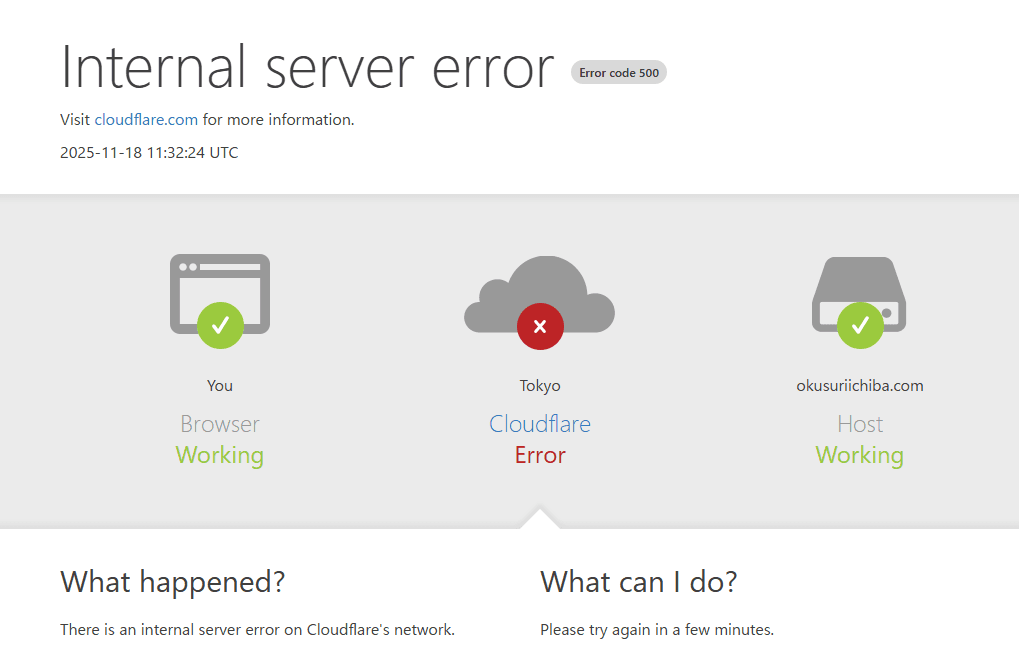Open the cloudflare.com link

pyautogui.click(x=146, y=120)
